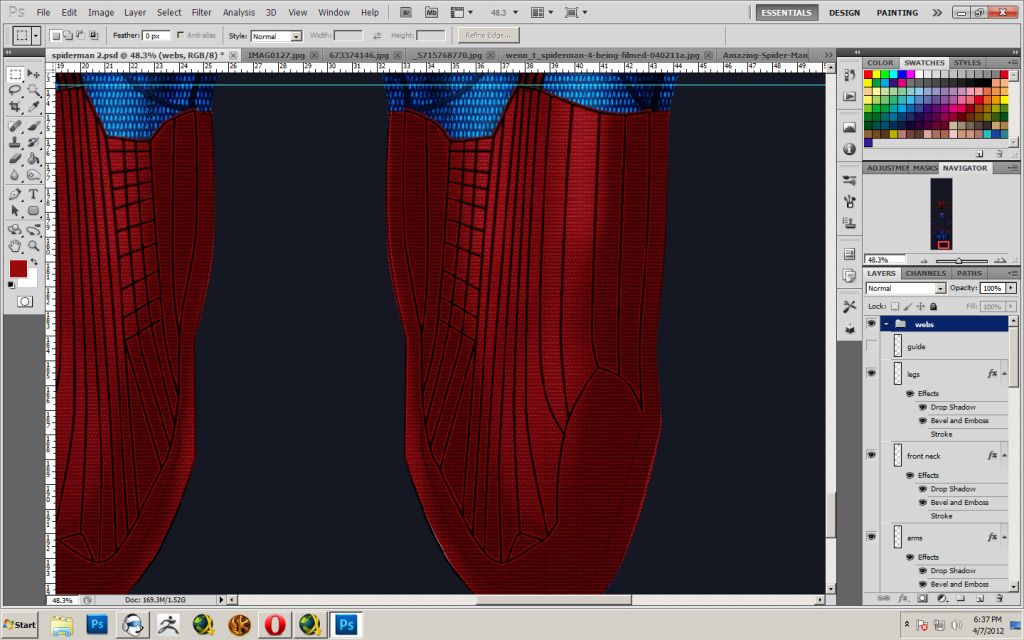Hide the webs group
The width and height of the screenshot is (1024, 640).
[871, 324]
